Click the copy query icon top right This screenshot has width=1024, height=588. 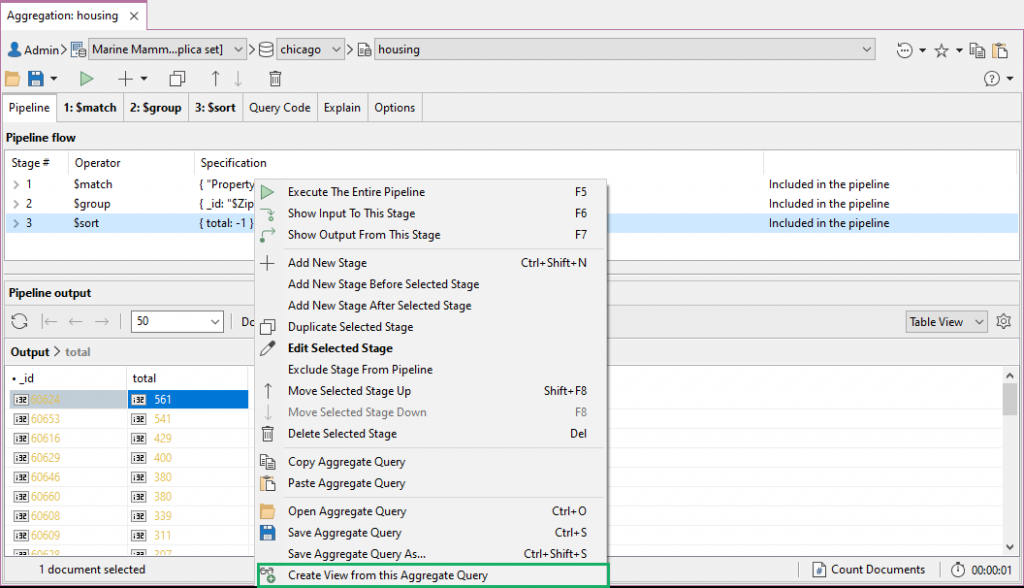pyautogui.click(x=977, y=50)
